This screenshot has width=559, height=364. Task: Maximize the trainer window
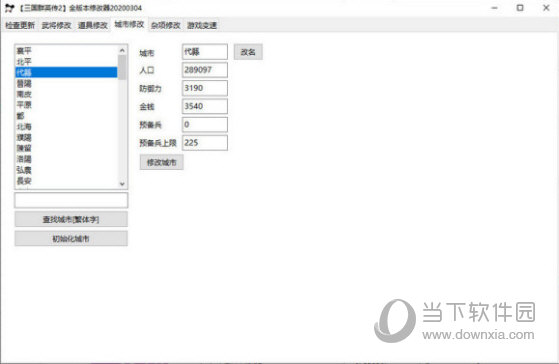click(520, 8)
